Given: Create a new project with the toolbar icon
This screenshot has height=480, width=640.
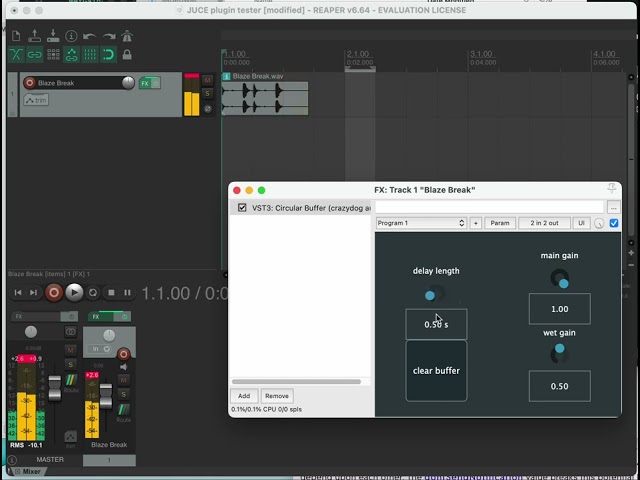Looking at the screenshot, I should coord(16,36).
